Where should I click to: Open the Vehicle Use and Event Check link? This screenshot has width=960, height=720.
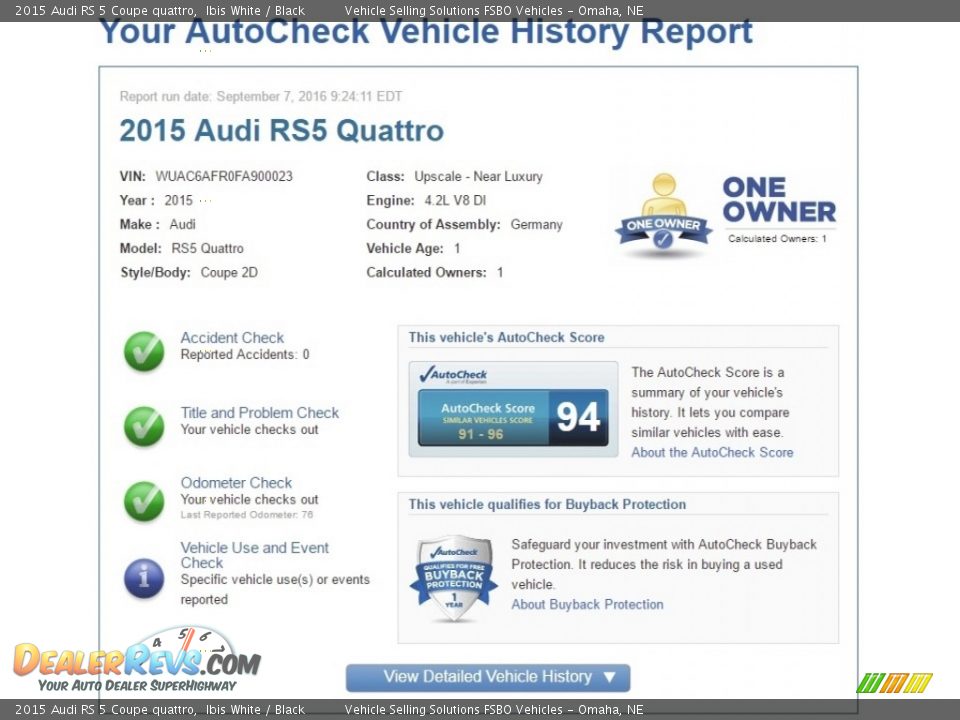(x=255, y=555)
